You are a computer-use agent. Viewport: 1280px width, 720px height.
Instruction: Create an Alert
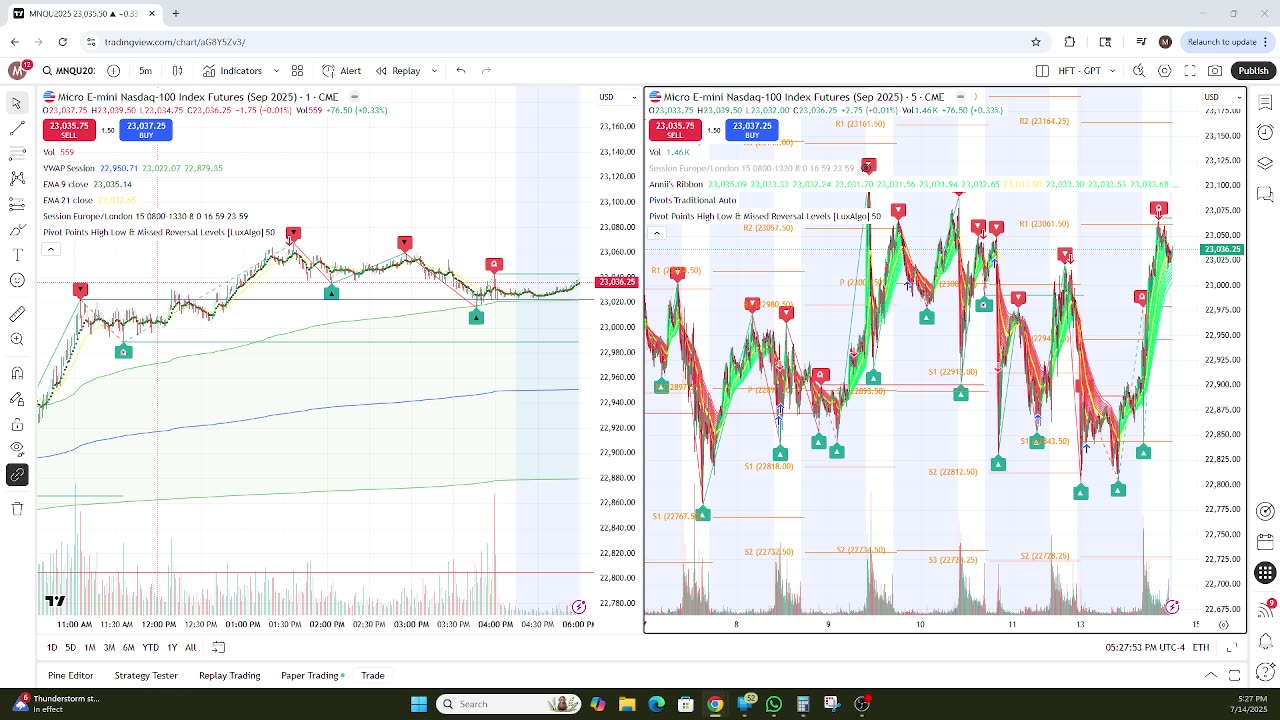[x=342, y=71]
